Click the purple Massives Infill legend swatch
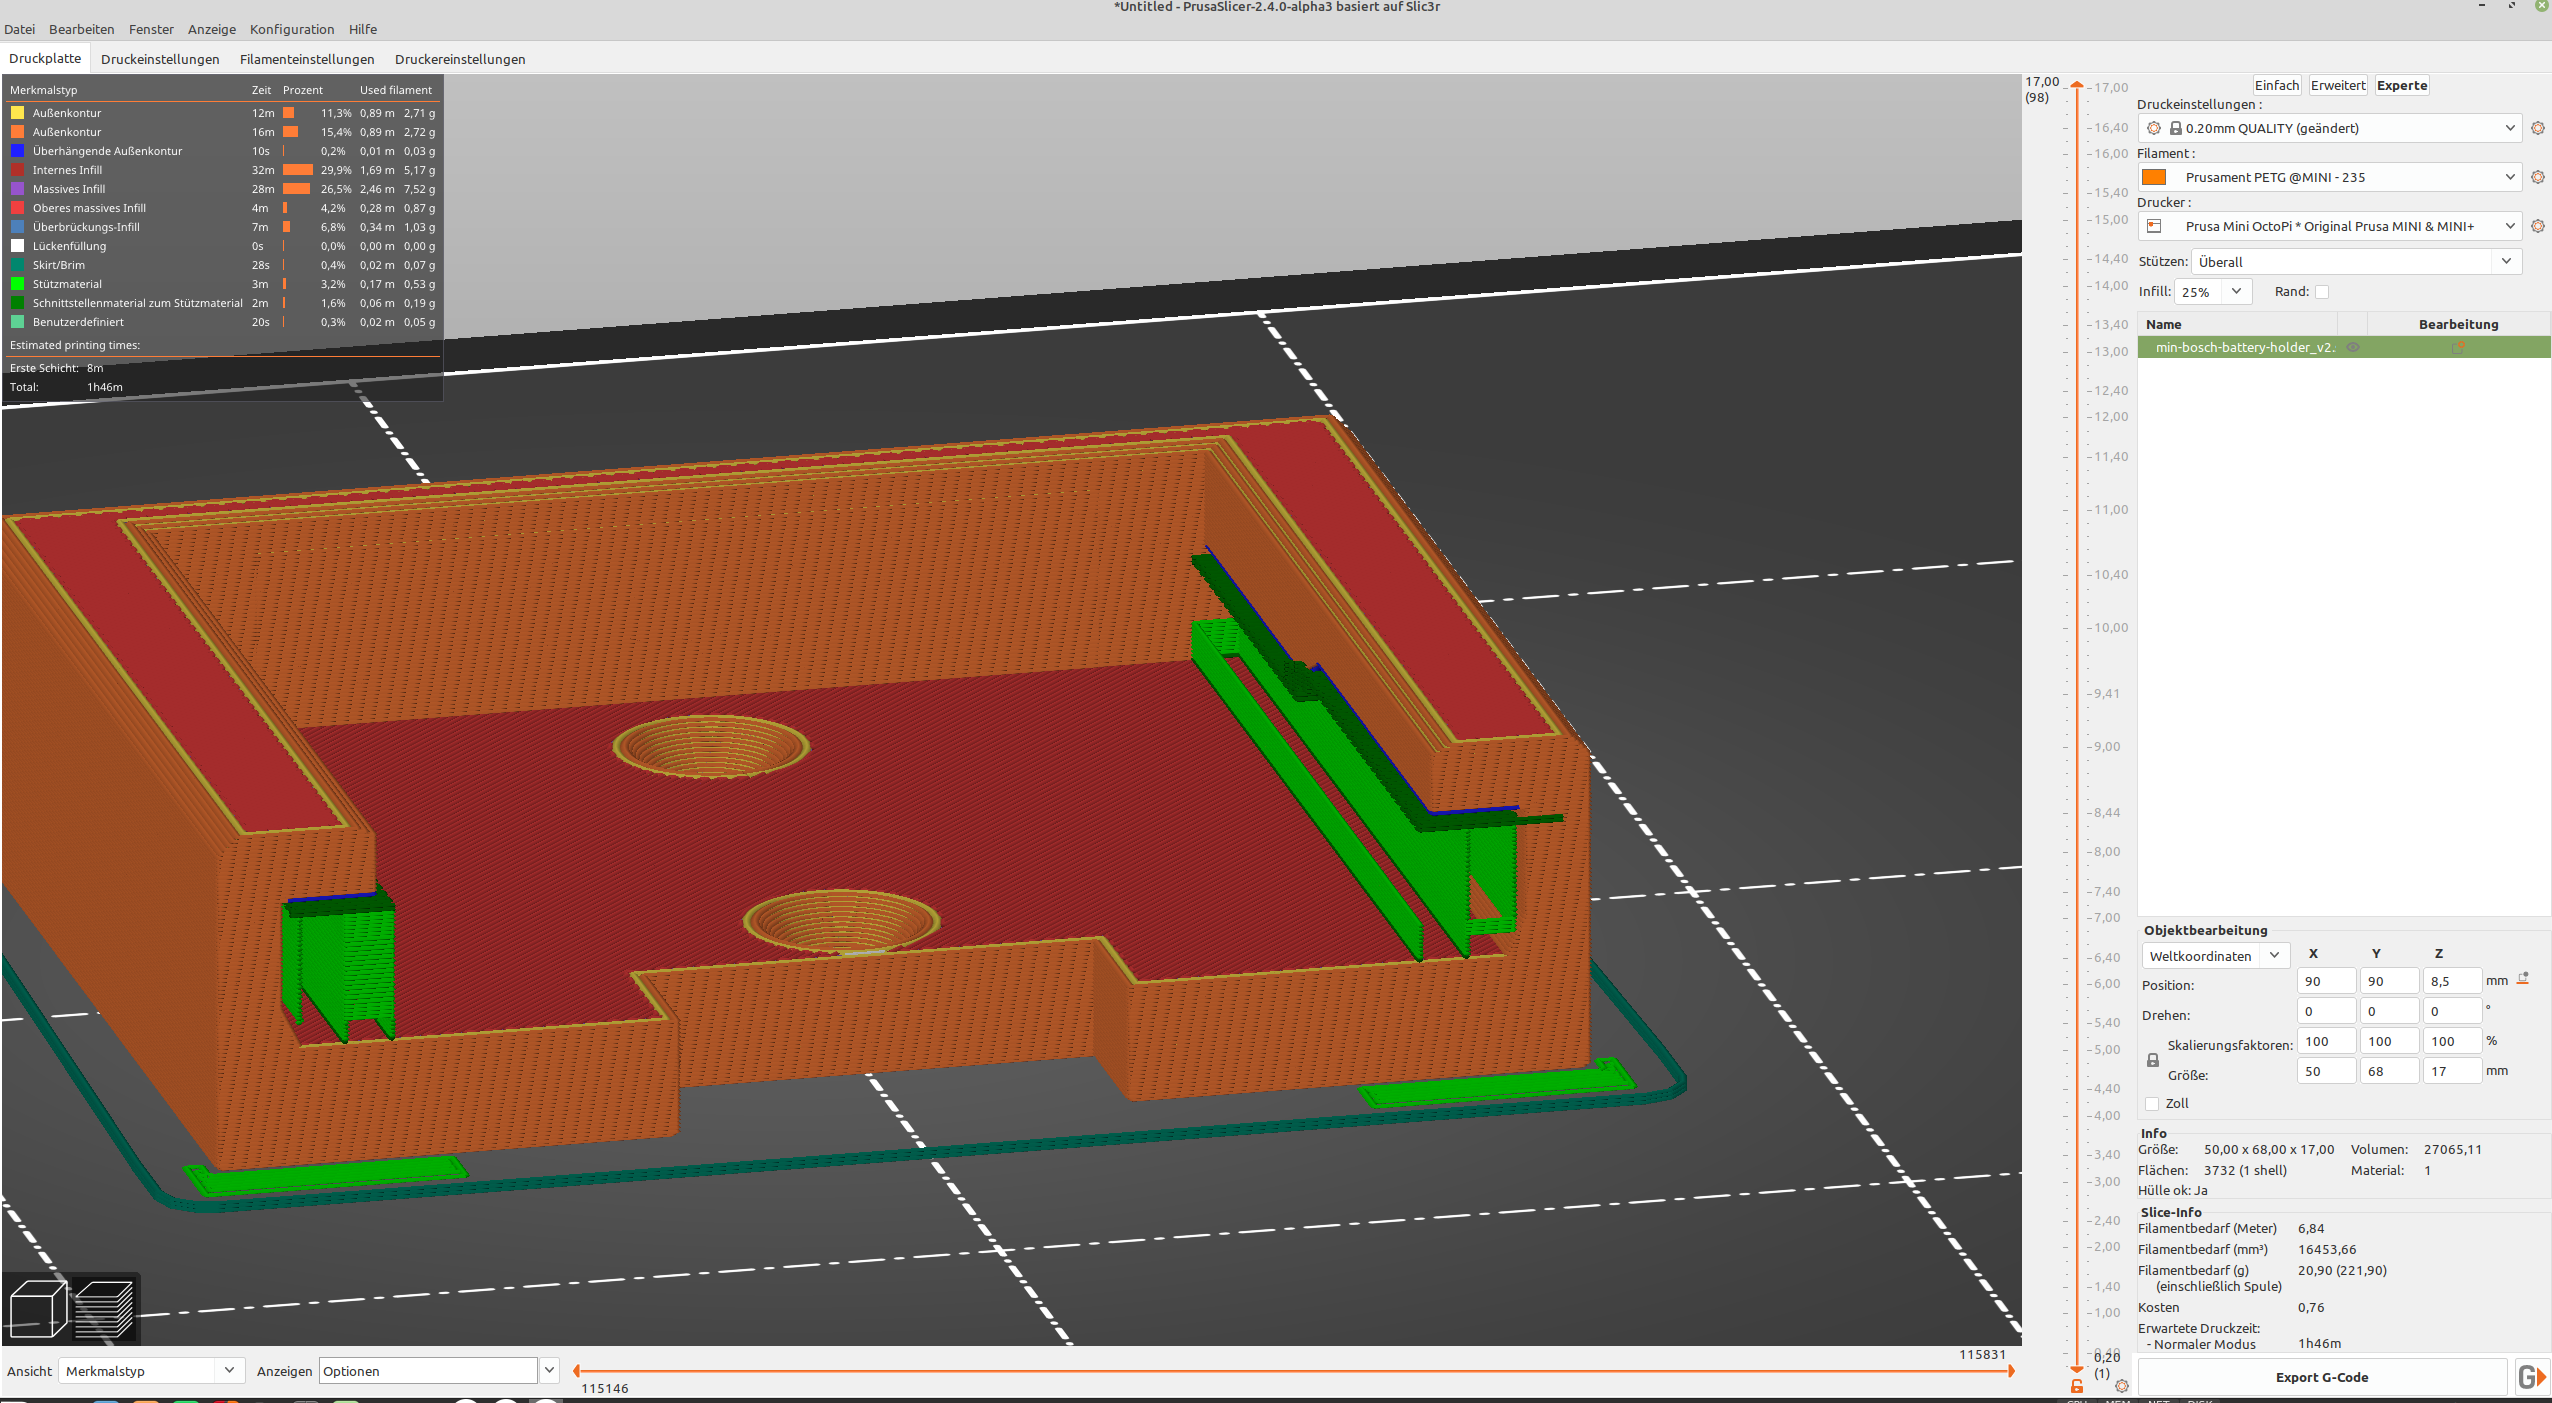The image size is (2552, 1403). click(x=17, y=189)
